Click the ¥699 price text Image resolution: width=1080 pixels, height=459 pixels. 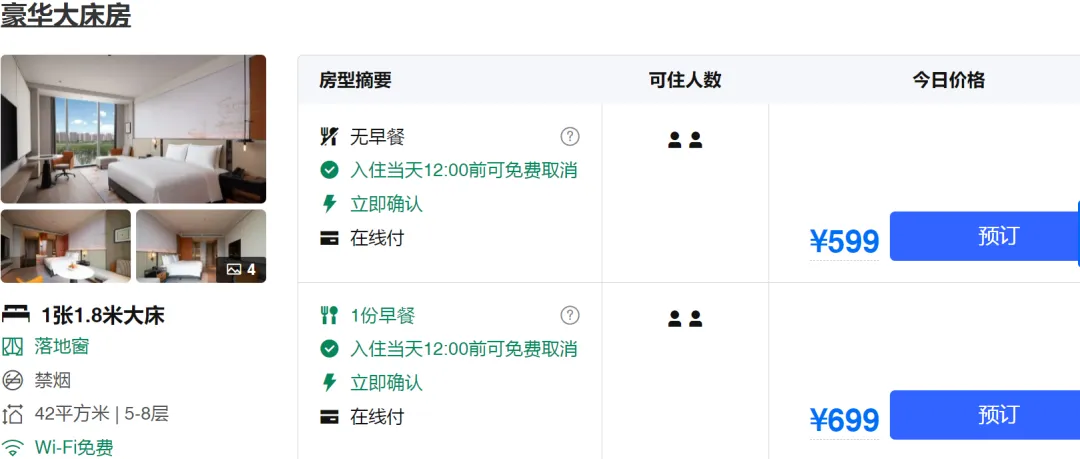(x=844, y=420)
